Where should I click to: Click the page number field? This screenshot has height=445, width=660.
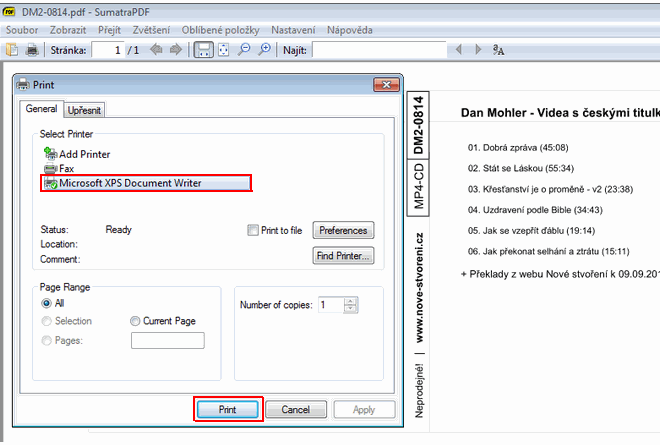pos(108,50)
